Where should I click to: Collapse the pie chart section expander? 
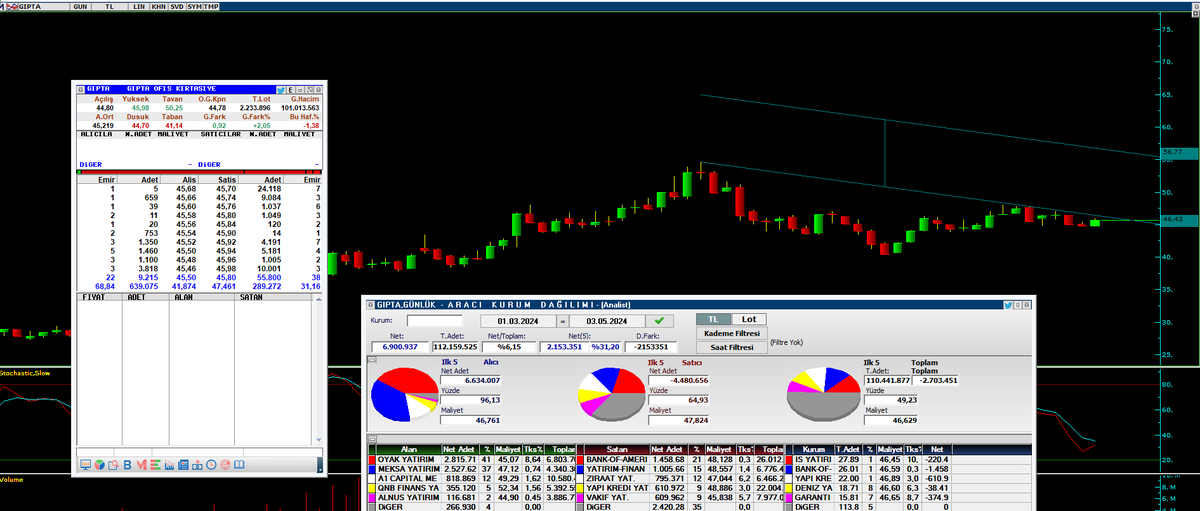pos(373,358)
